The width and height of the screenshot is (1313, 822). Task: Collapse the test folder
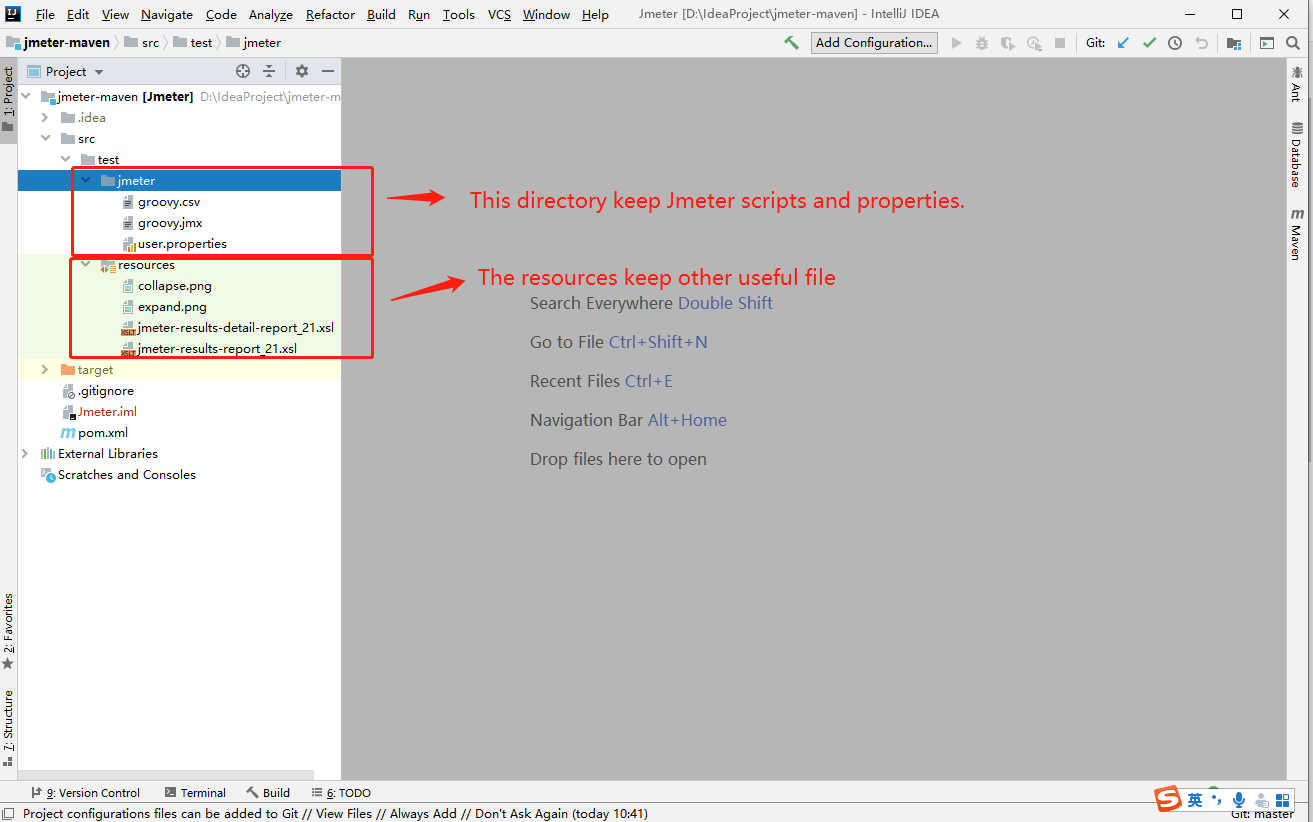(x=66, y=160)
